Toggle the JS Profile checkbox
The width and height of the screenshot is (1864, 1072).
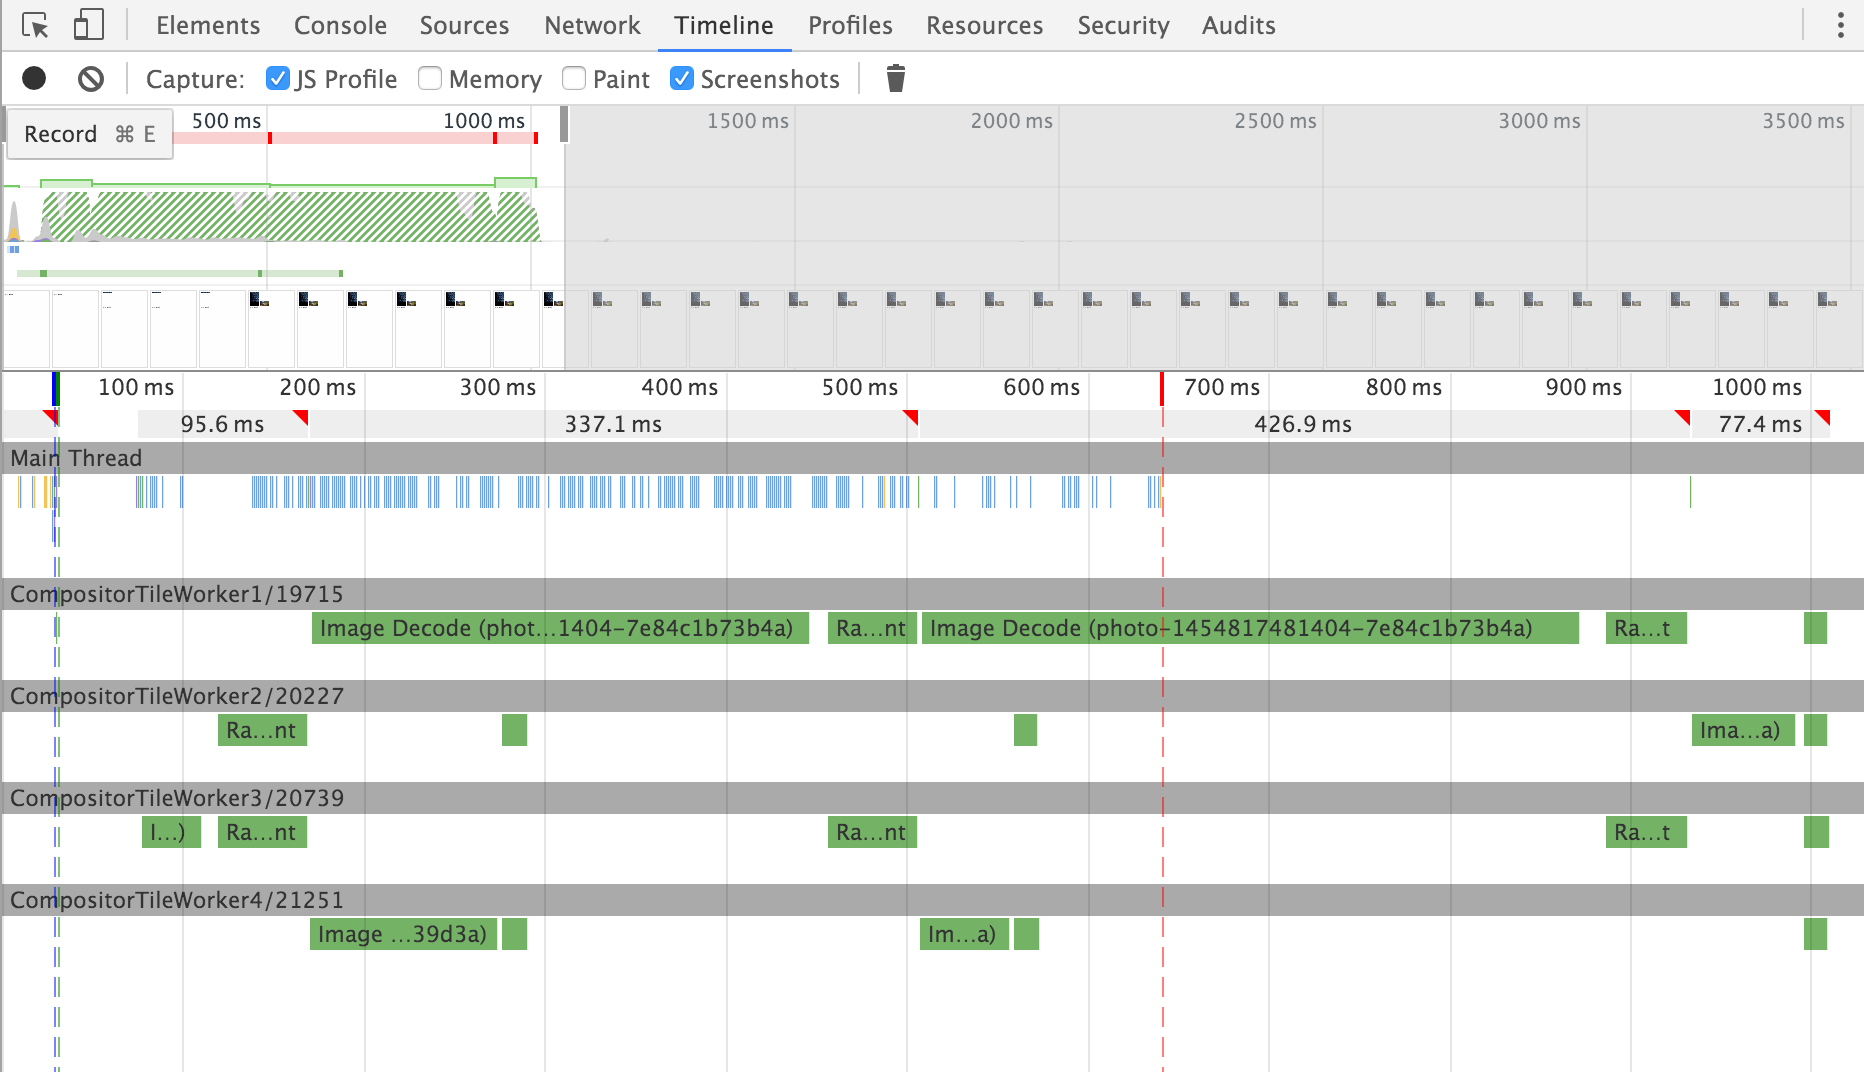(278, 78)
